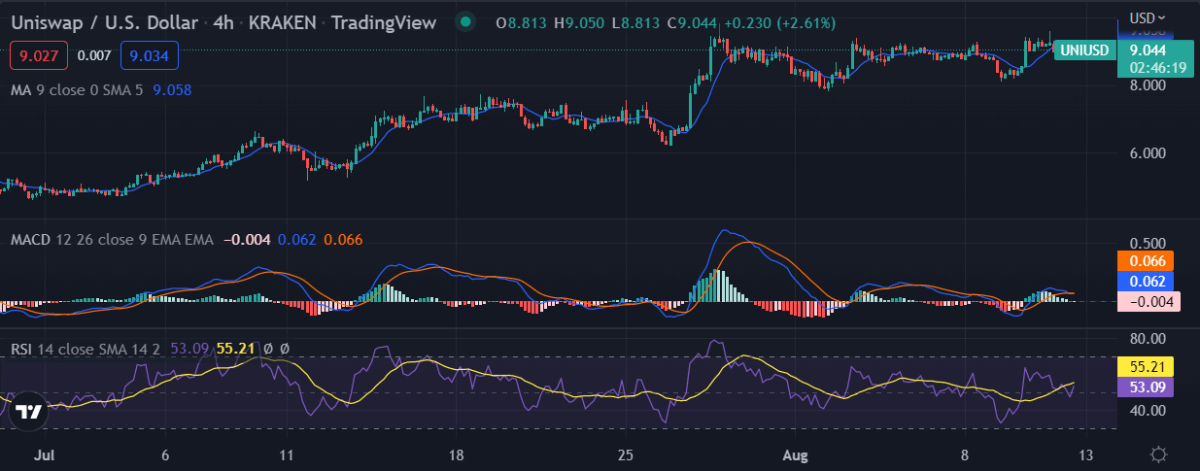Click the orange 0.066 label on the MACD axis

(1145, 261)
